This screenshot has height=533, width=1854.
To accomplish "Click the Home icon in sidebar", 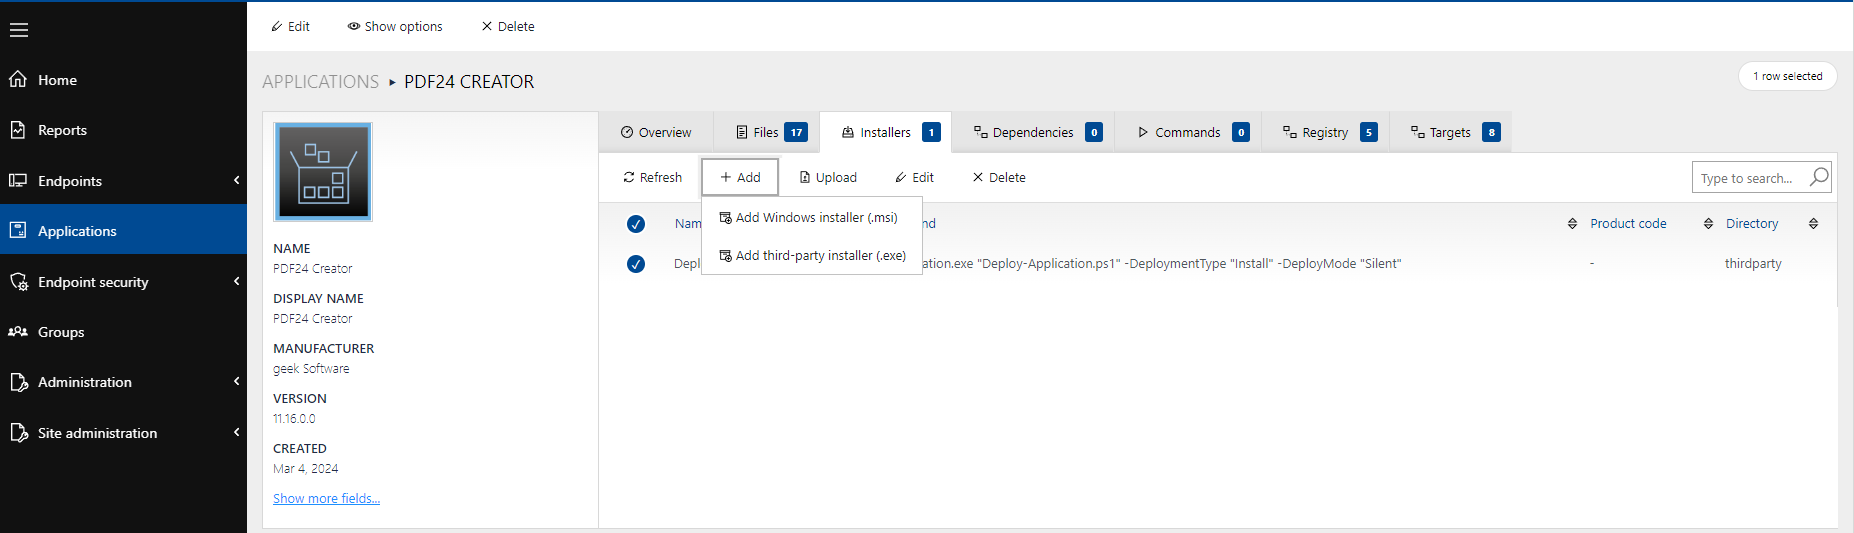I will [x=18, y=79].
